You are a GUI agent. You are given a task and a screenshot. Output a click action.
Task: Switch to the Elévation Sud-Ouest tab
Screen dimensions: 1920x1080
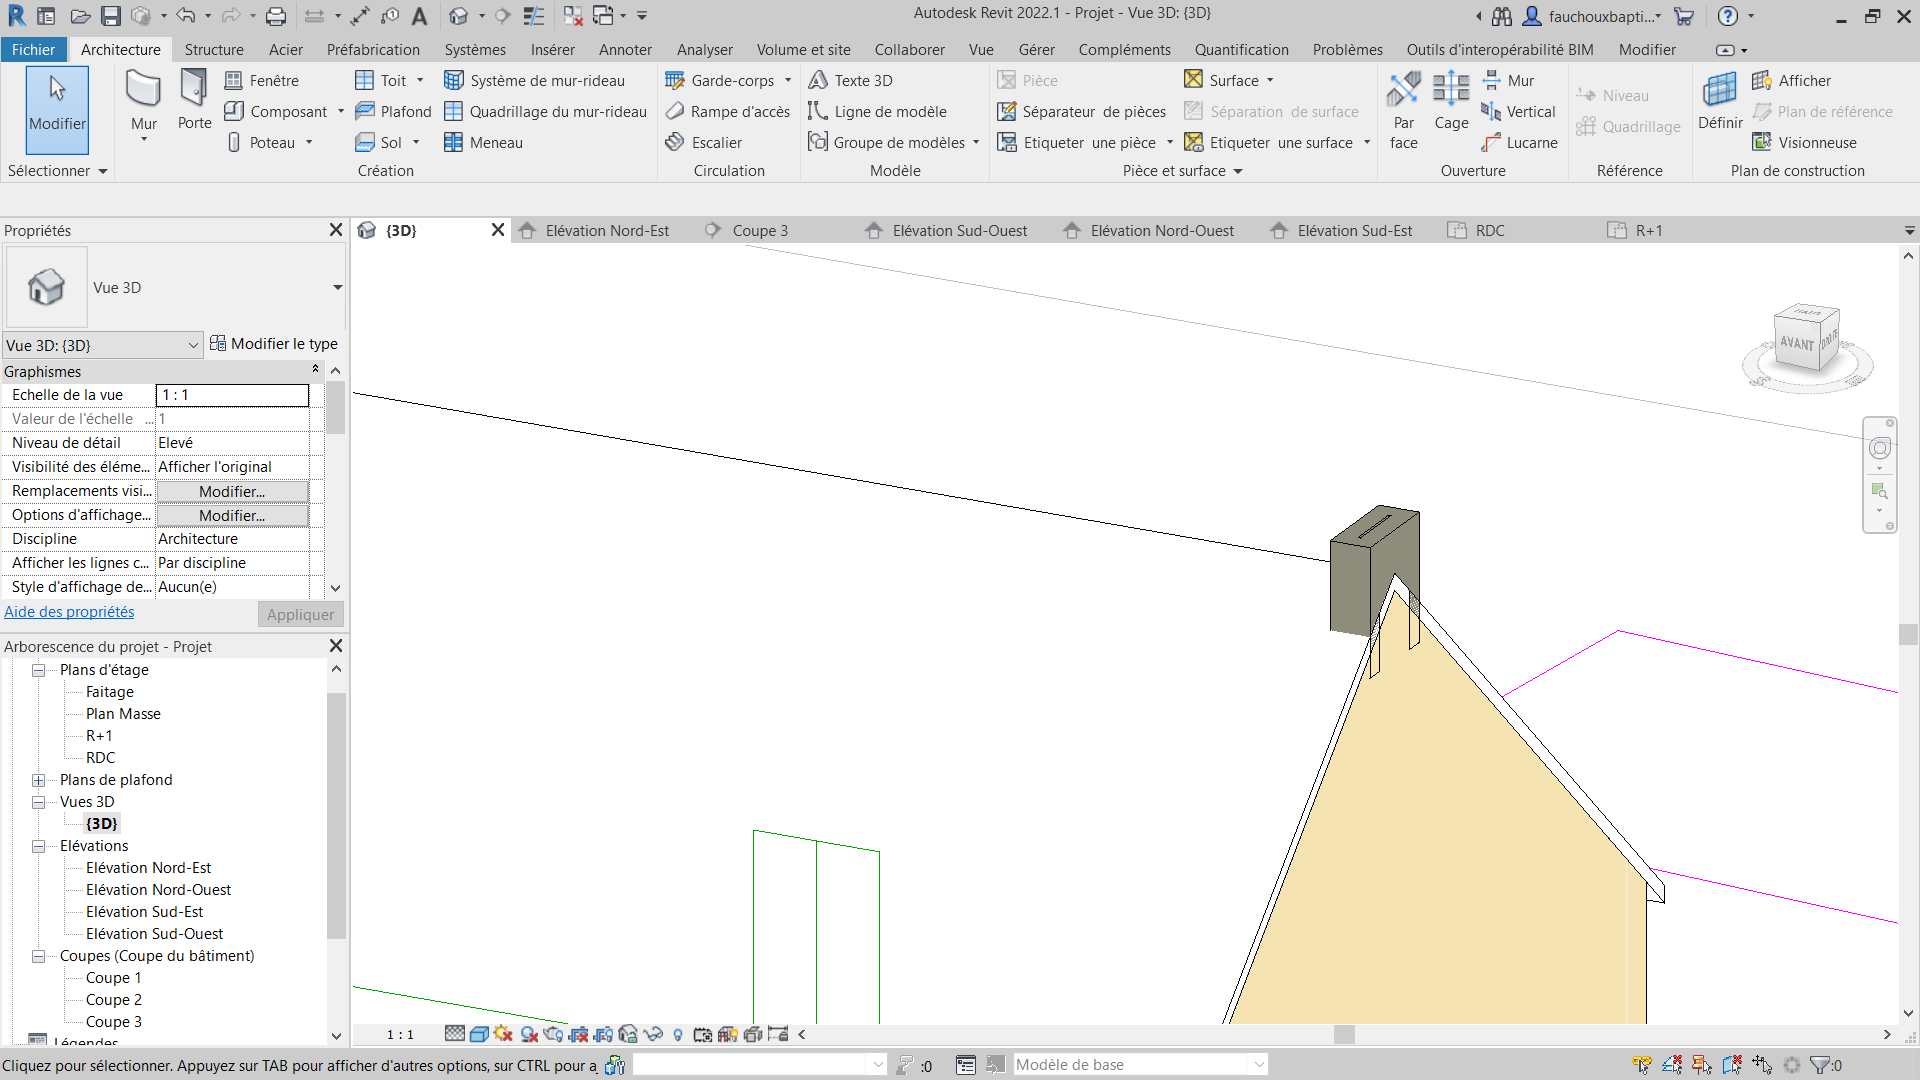(x=958, y=230)
